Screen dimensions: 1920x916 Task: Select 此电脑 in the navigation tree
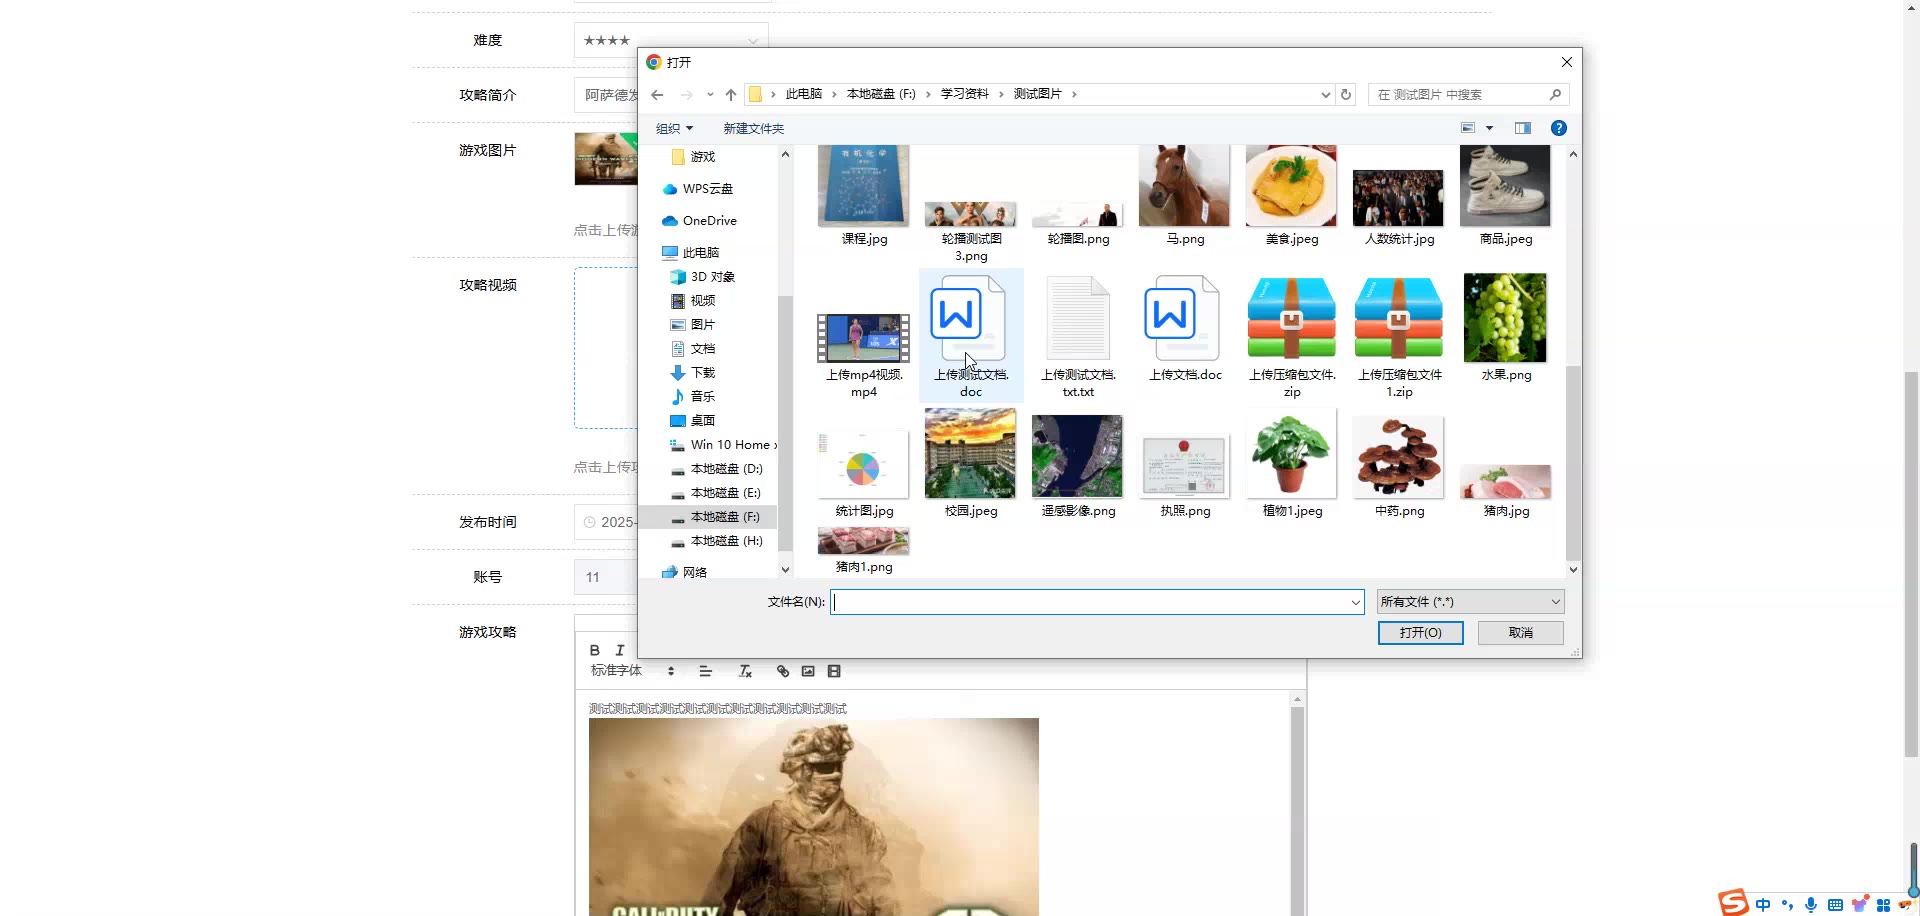[x=690, y=253]
